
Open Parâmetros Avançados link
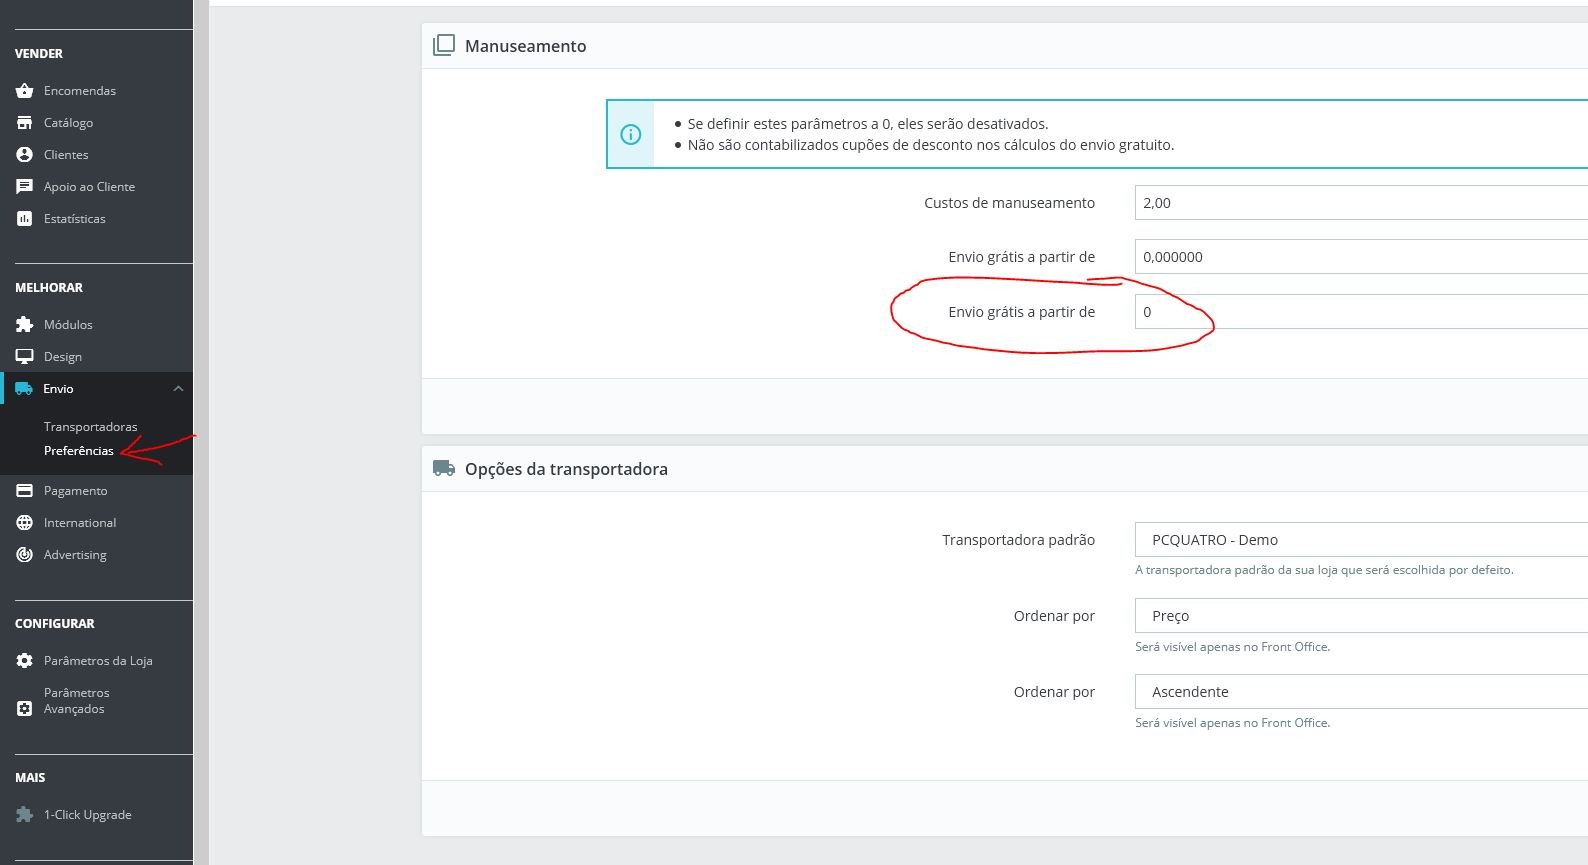(x=76, y=701)
